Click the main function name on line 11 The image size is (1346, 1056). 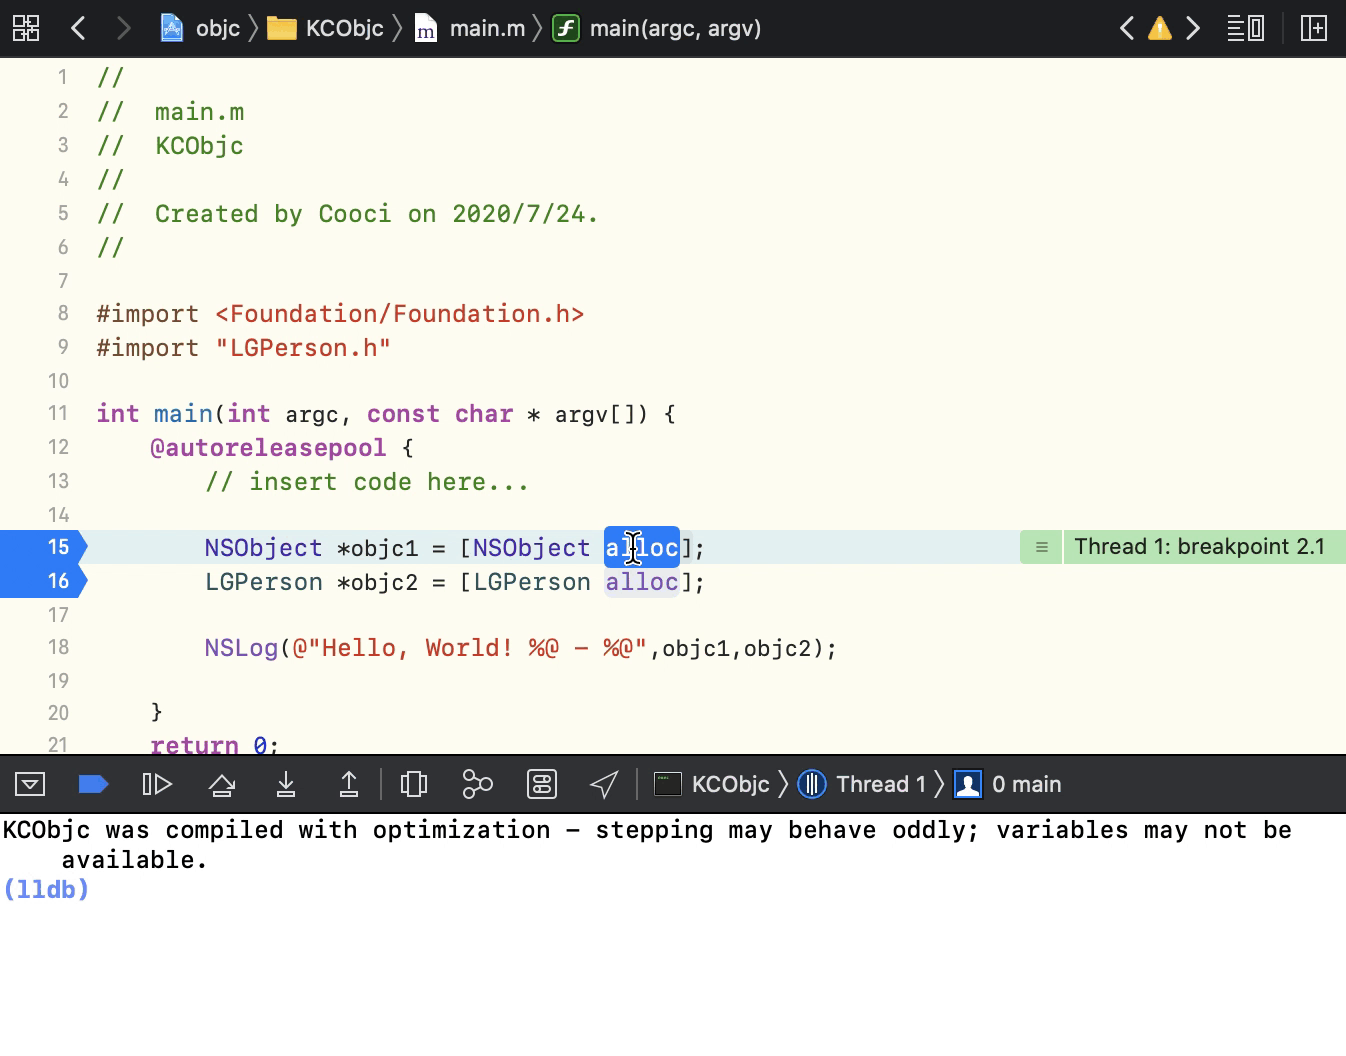(183, 414)
